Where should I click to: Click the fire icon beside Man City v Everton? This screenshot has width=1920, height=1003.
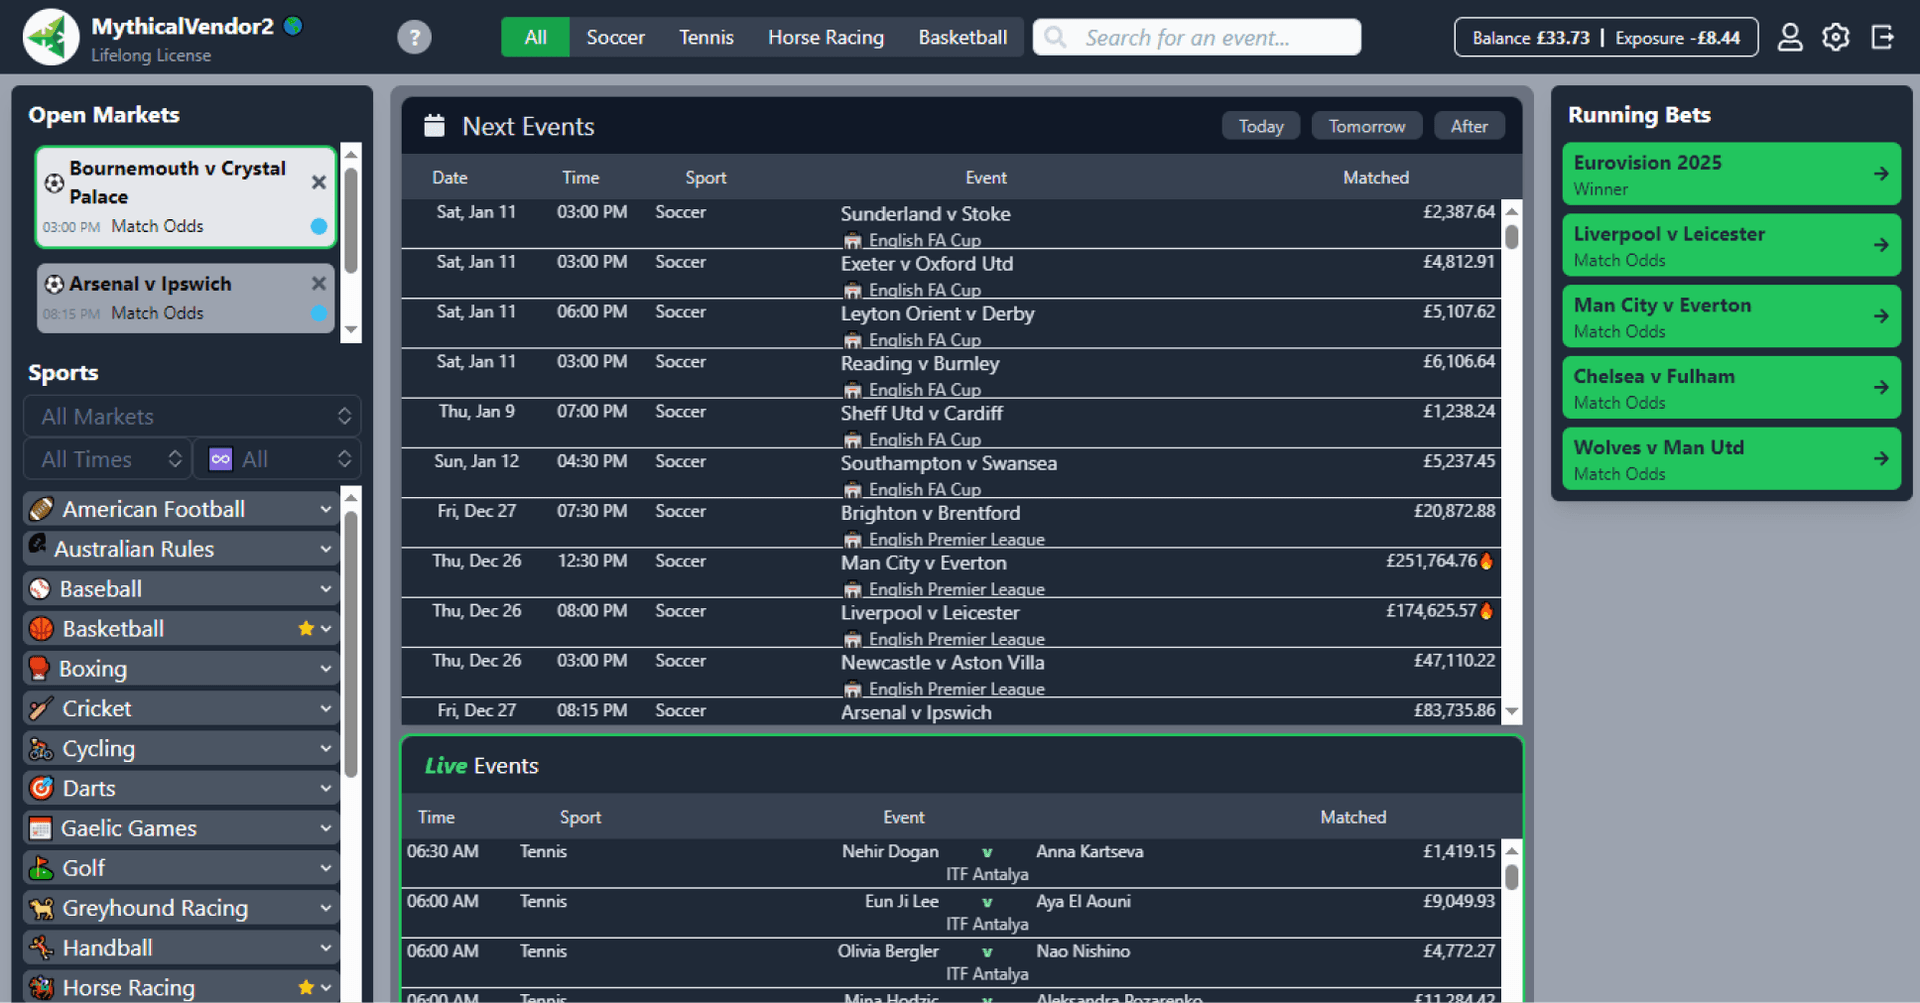(x=1486, y=561)
